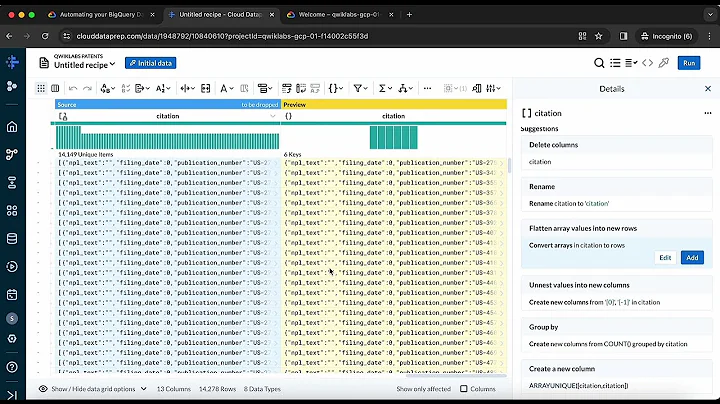Click the "14,278 Rows" status text
The height and width of the screenshot is (404, 720).
point(217,389)
